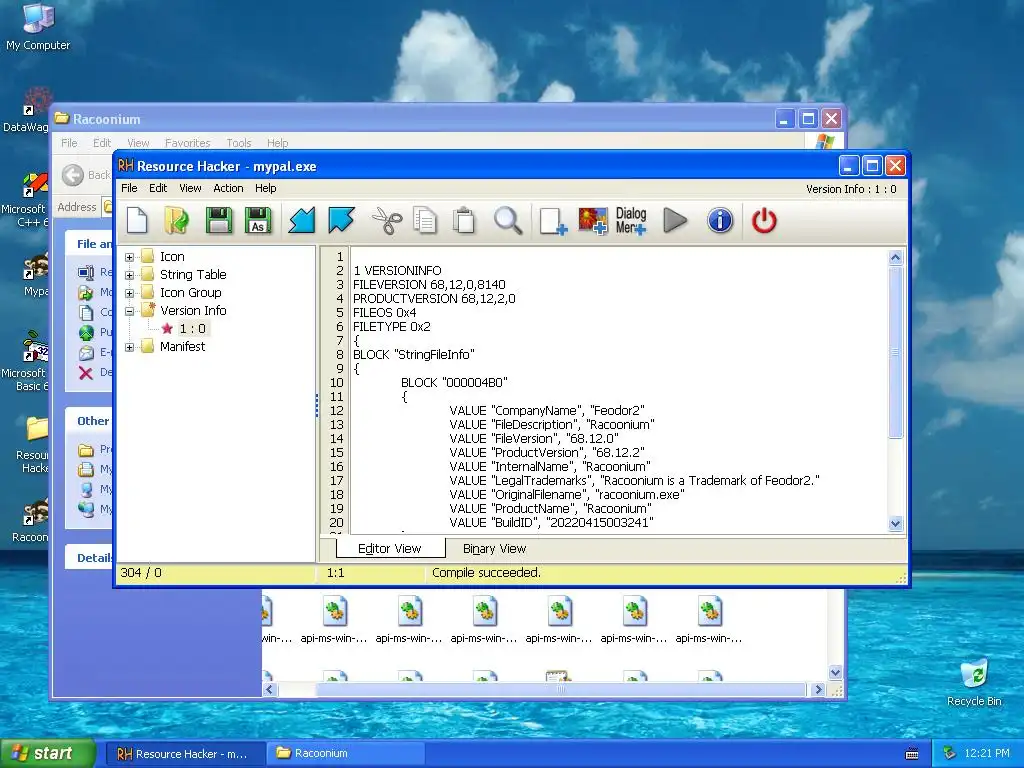The height and width of the screenshot is (768, 1024).
Task: Click the red power exit icon
Action: click(x=764, y=220)
